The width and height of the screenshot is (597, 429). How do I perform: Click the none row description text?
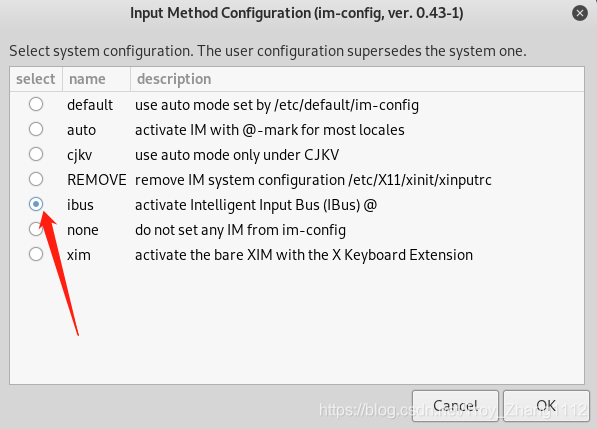coord(240,230)
